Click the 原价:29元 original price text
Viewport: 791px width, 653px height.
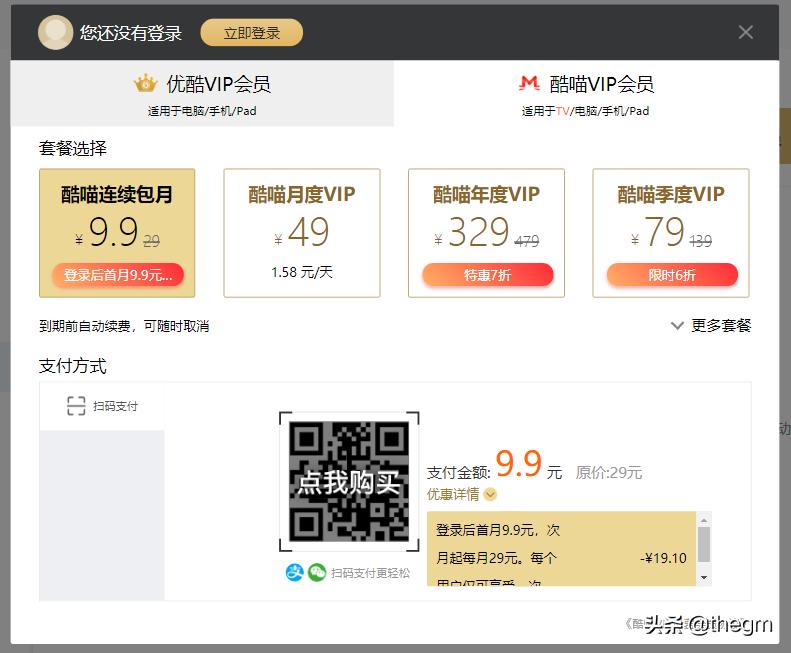point(609,473)
